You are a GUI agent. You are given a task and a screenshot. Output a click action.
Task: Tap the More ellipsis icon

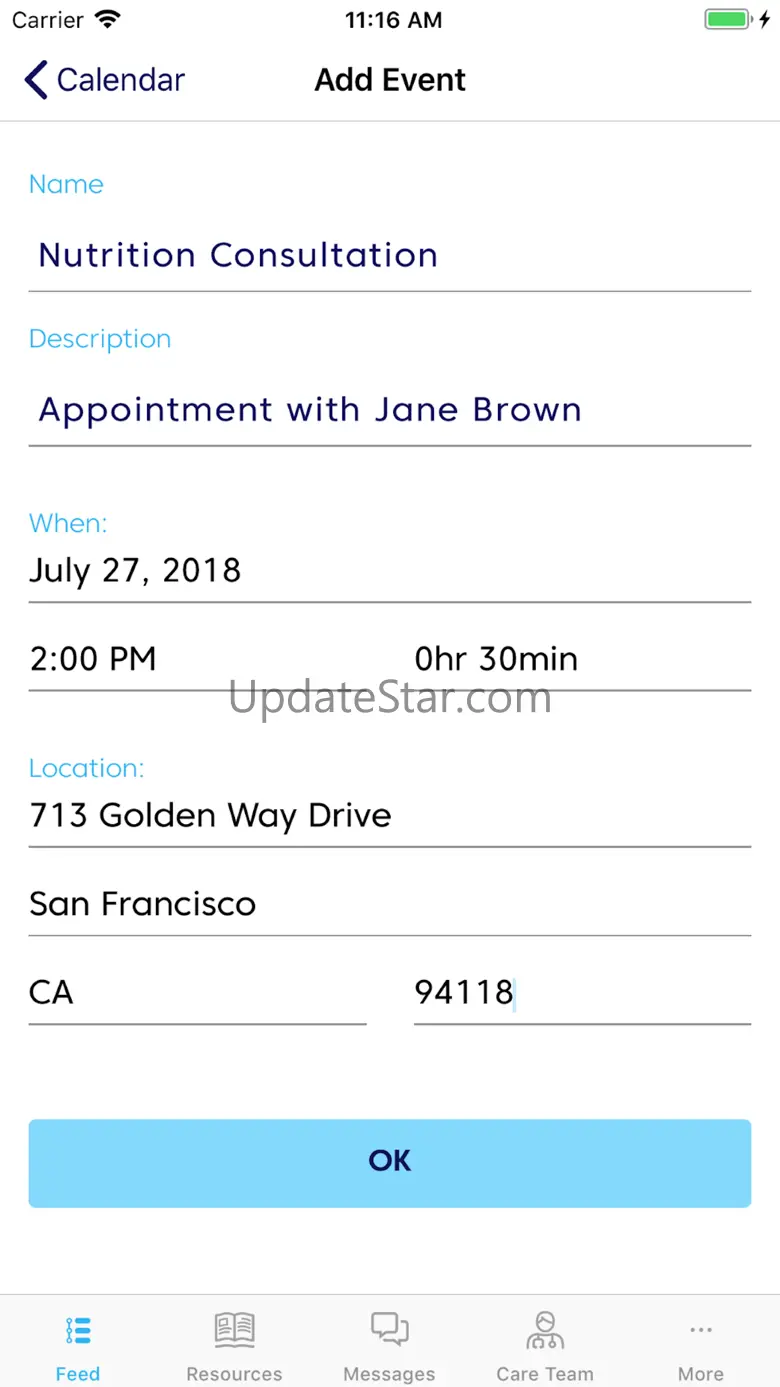tap(700, 1331)
